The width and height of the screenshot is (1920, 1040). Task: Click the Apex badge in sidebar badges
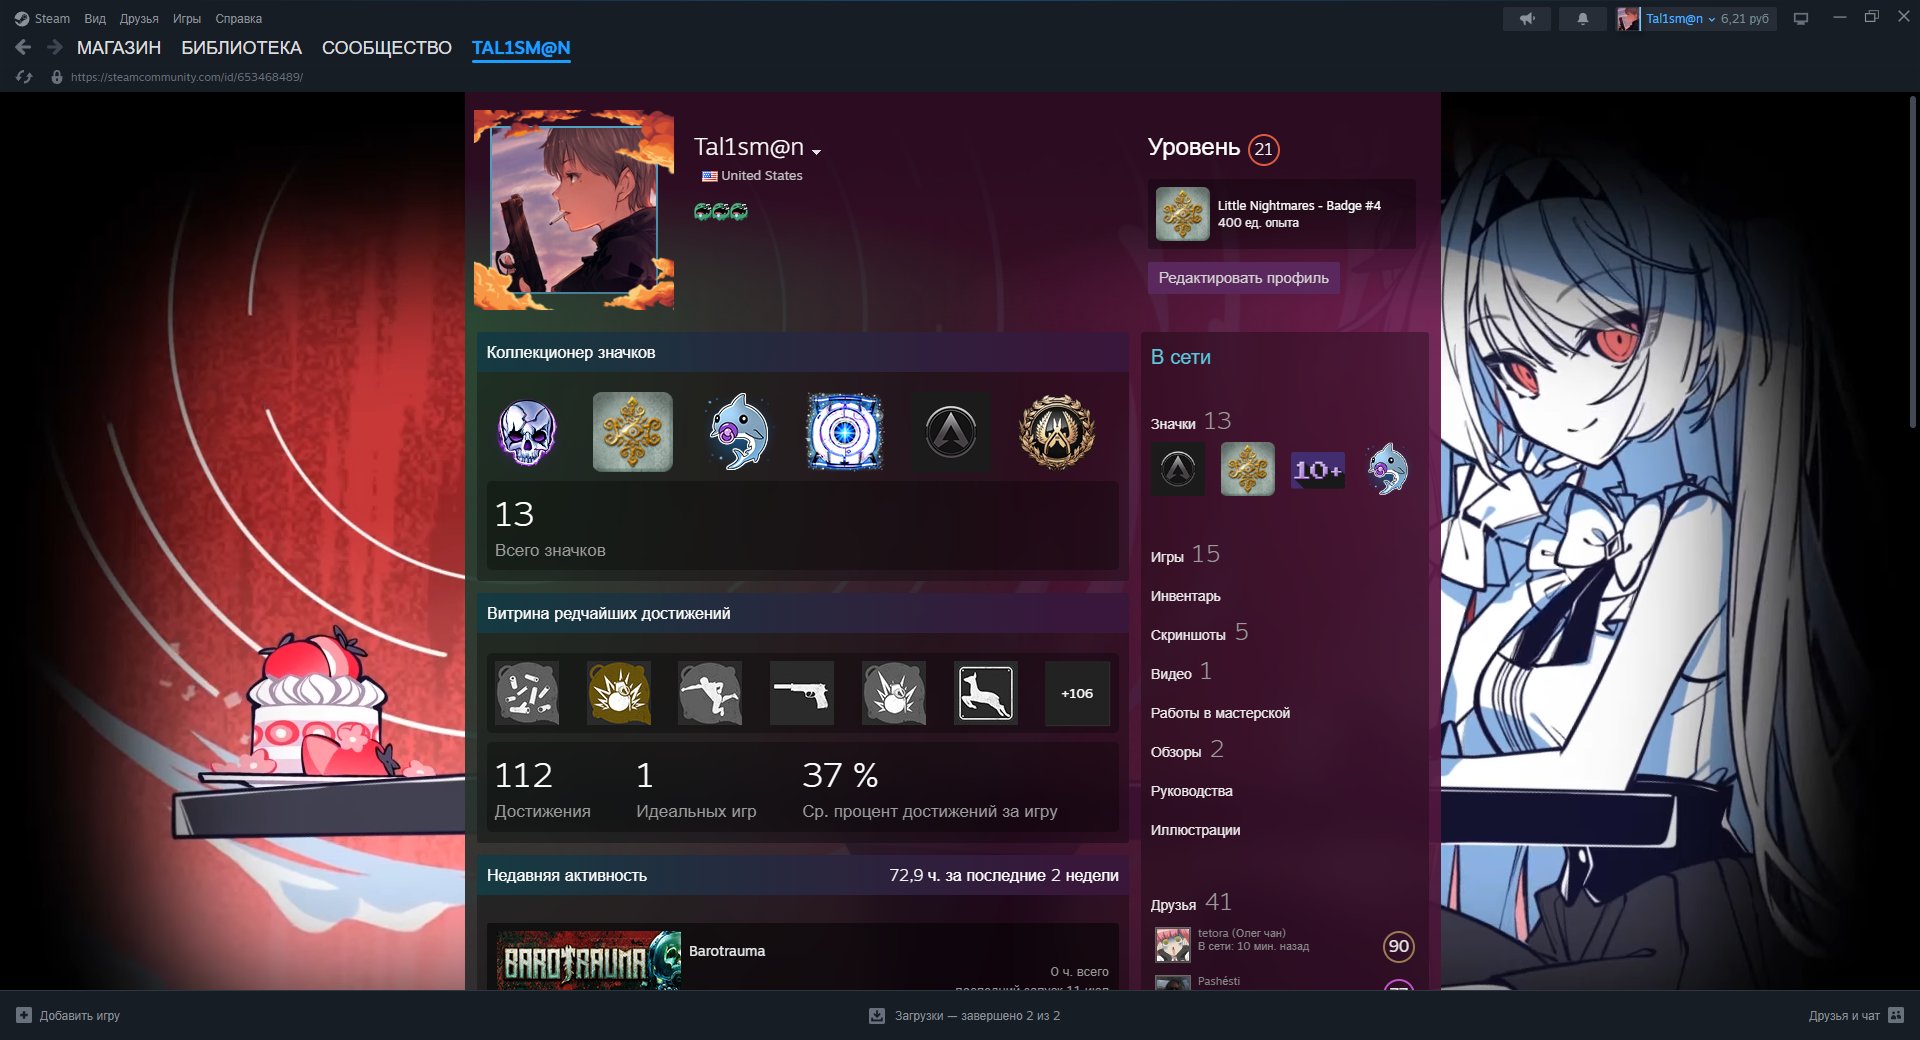(x=1178, y=469)
